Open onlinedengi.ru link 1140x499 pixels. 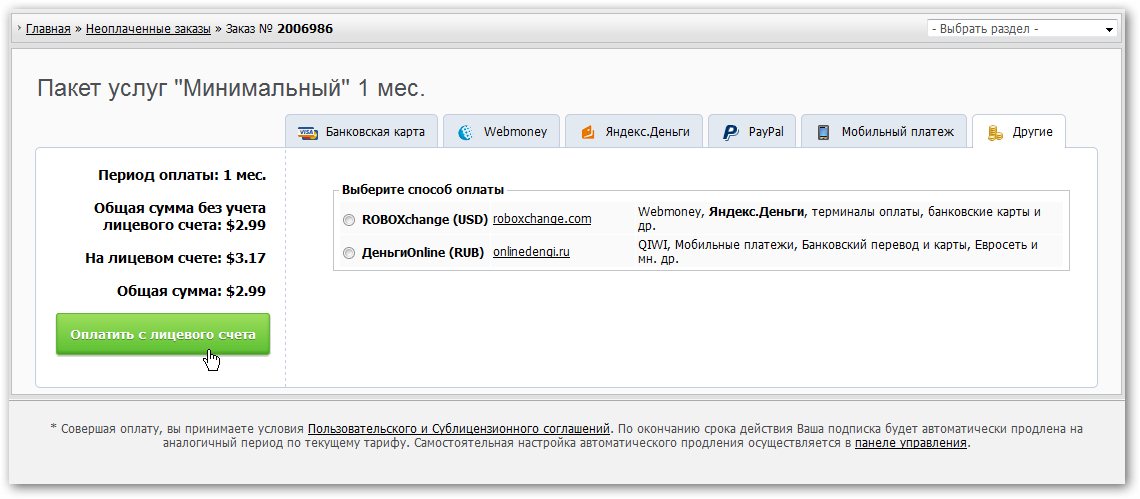(531, 252)
